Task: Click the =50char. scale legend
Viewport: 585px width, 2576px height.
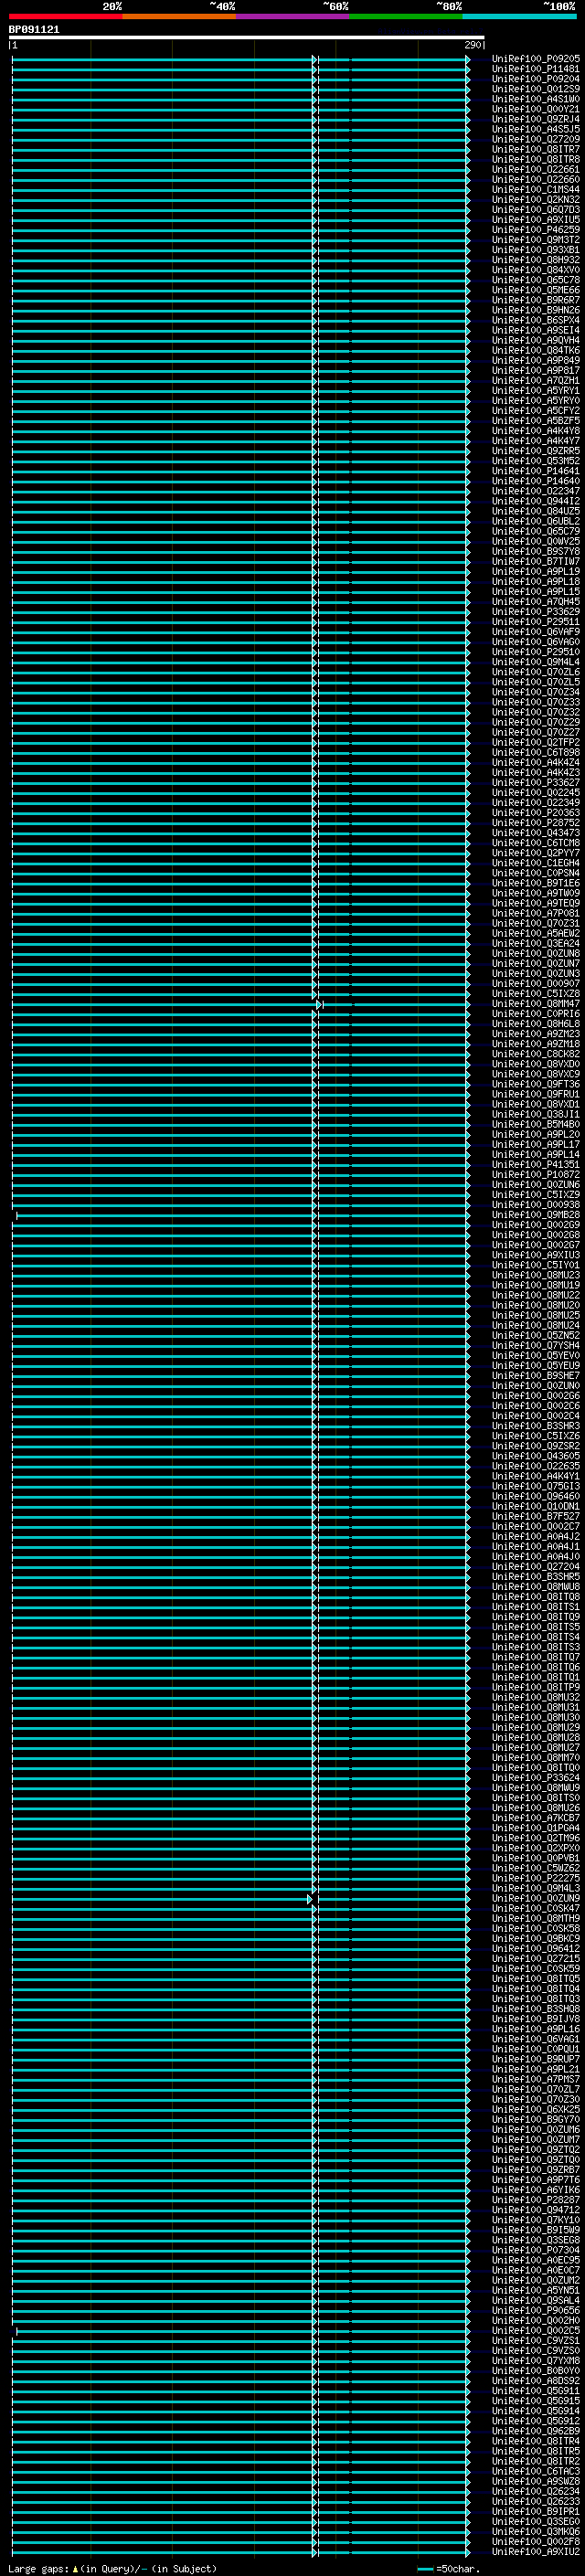Action: [x=449, y=2568]
